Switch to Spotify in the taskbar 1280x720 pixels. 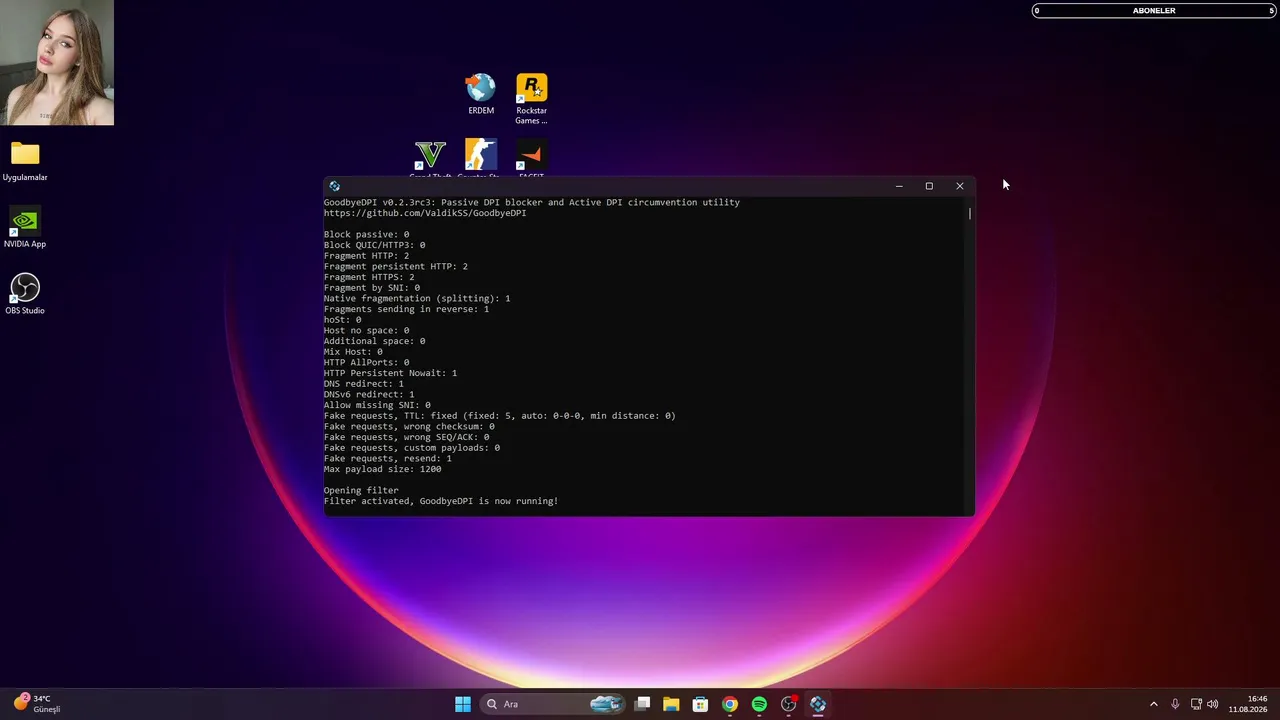coord(759,704)
